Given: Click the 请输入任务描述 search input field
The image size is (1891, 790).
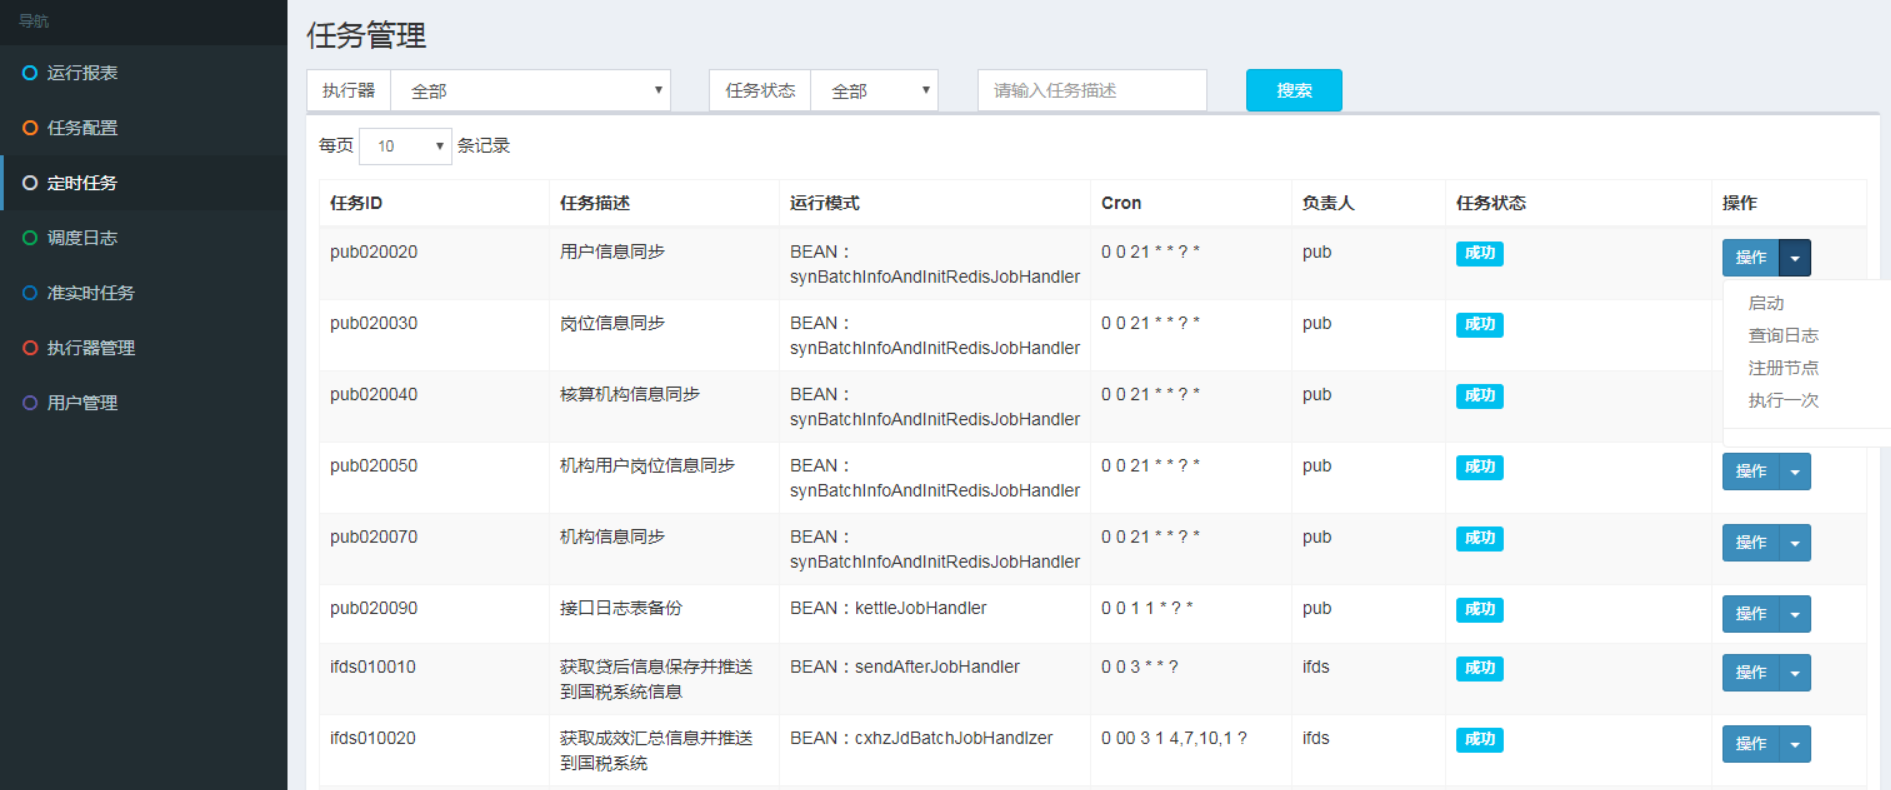Looking at the screenshot, I should [x=1092, y=91].
